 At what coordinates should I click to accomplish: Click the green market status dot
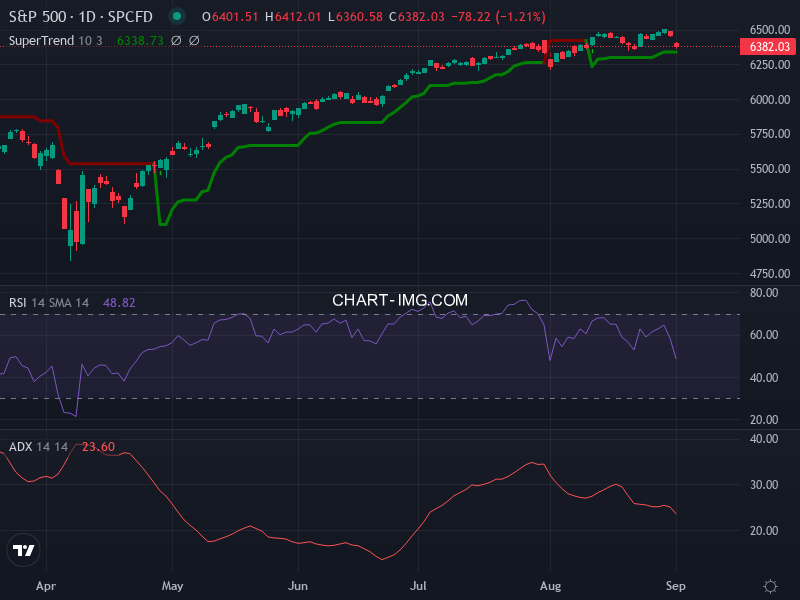click(x=177, y=16)
